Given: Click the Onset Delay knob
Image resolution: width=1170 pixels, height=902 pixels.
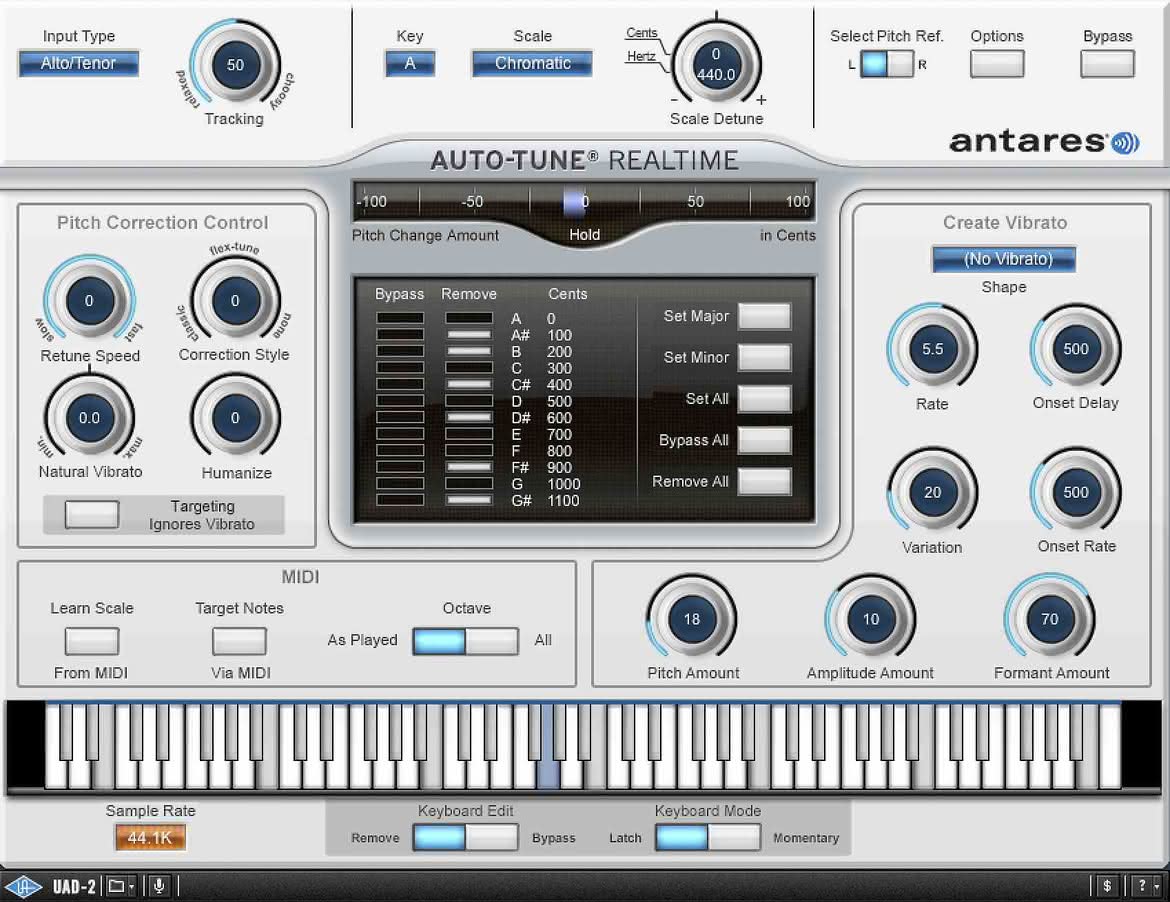Looking at the screenshot, I should tap(1076, 349).
